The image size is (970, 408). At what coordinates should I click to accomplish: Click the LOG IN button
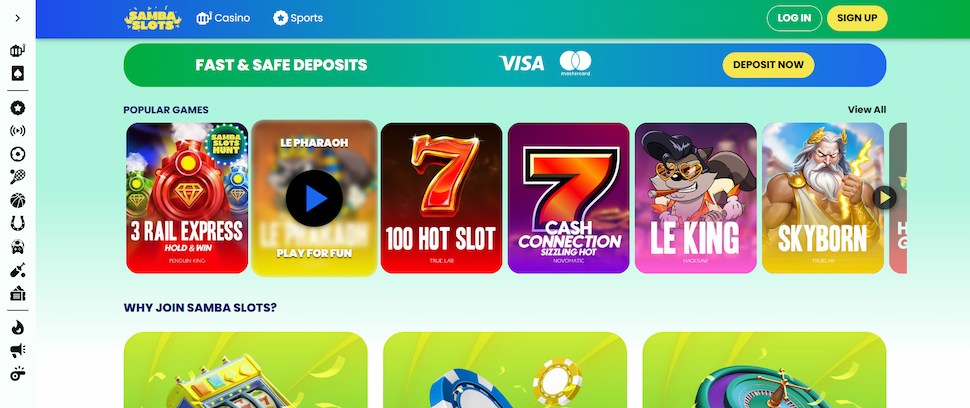pos(794,18)
